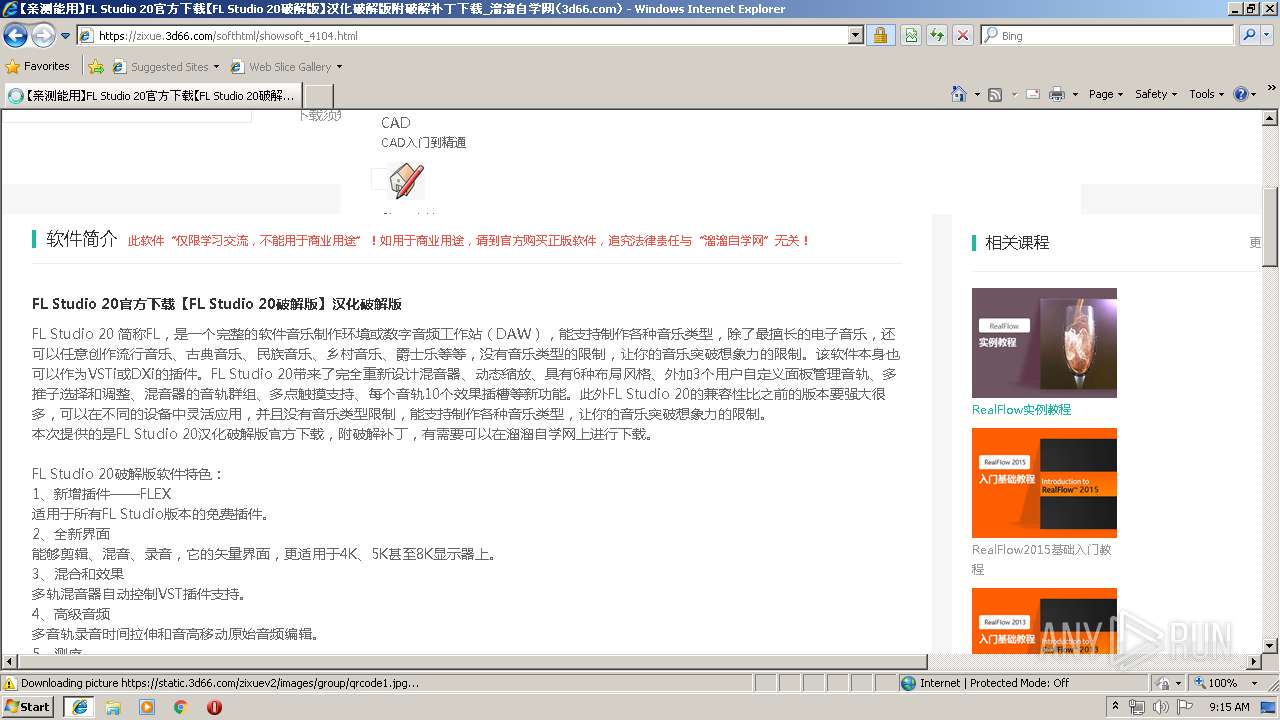Click the horizontal scrollbar left arrow

pyautogui.click(x=10, y=662)
